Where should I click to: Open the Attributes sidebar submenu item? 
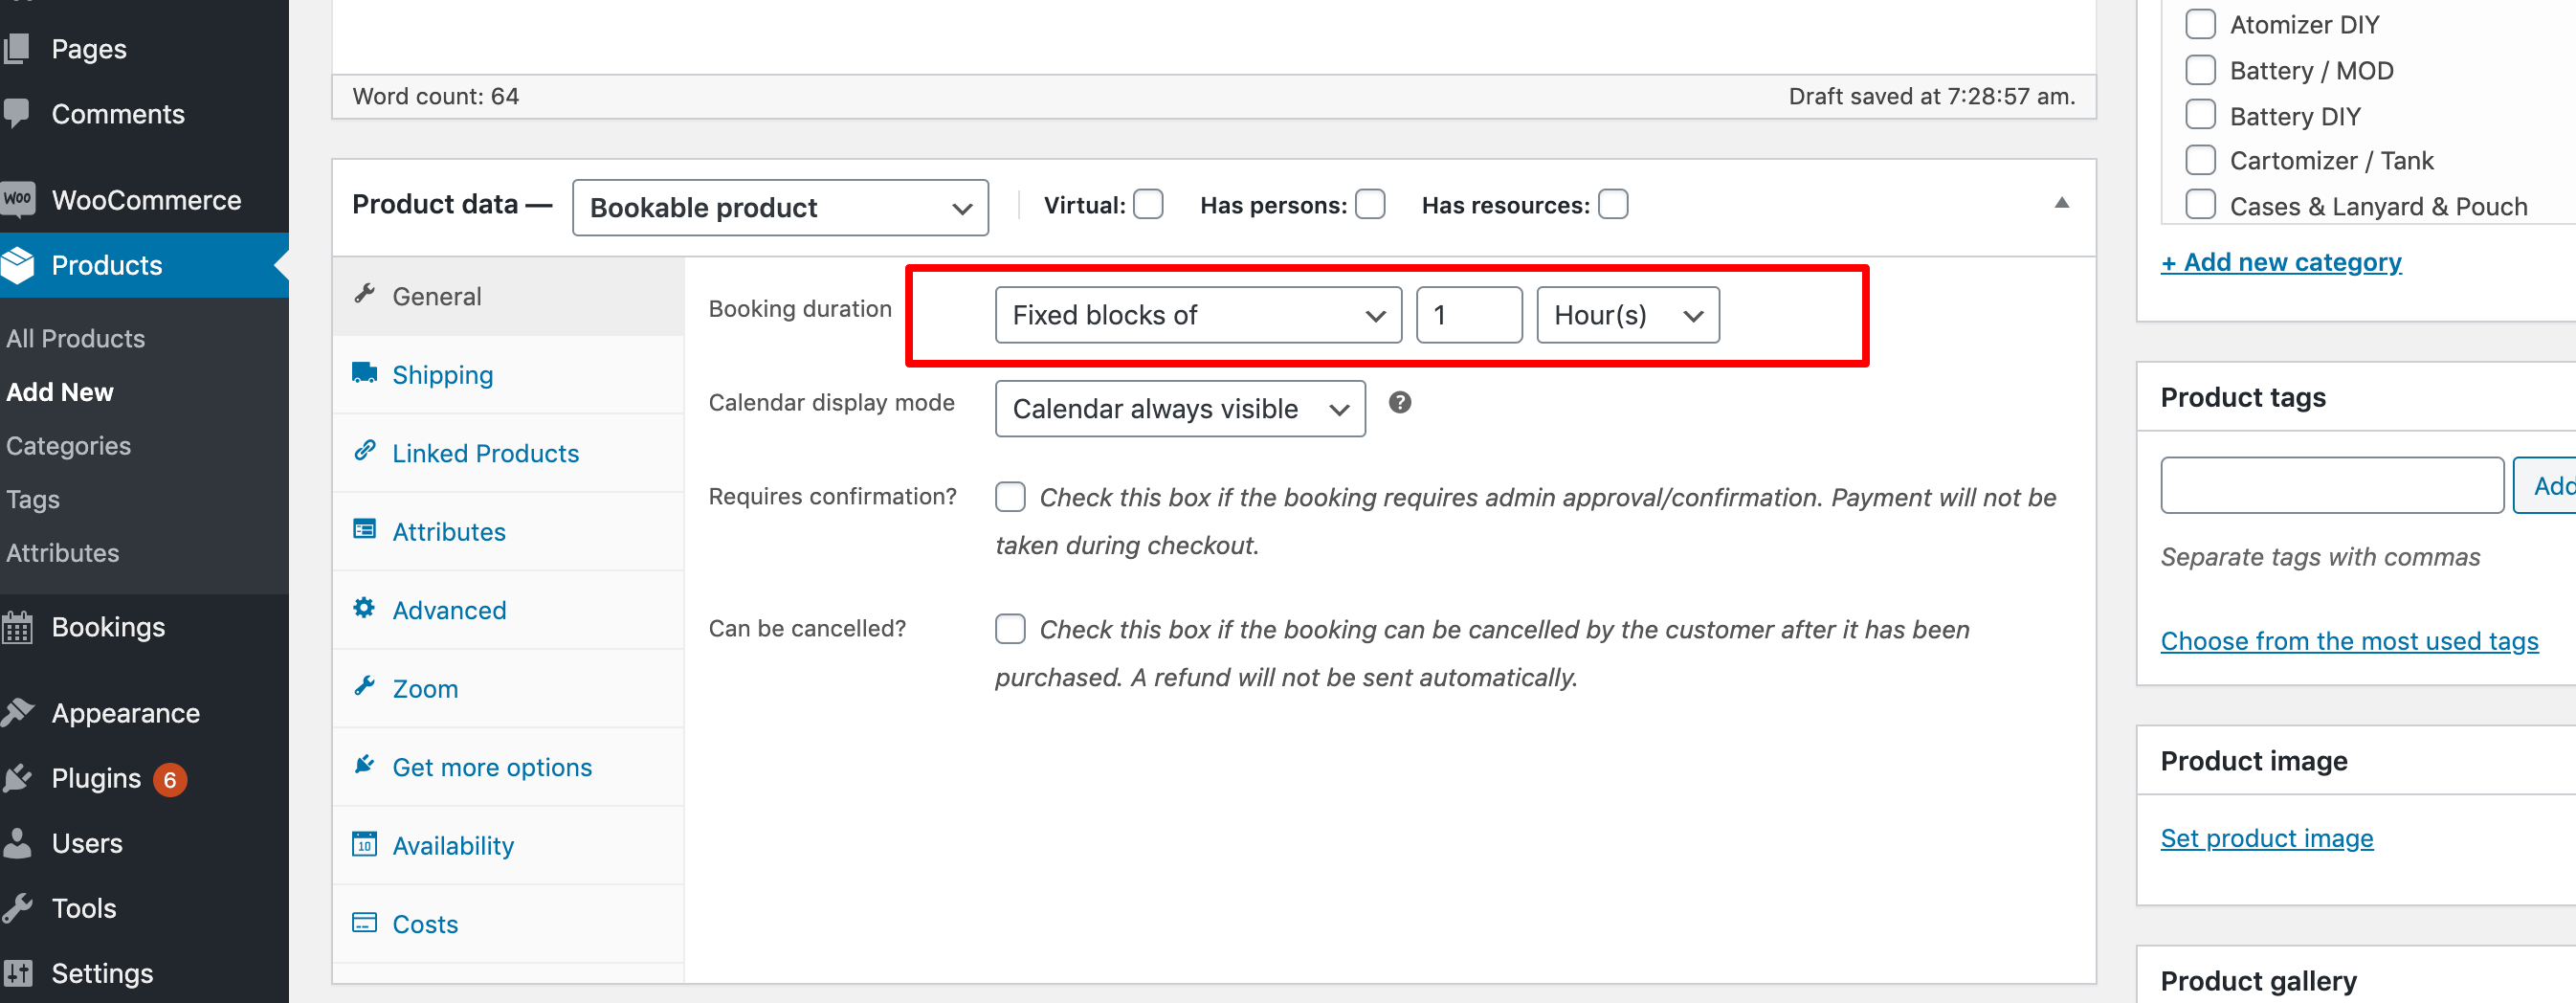63,552
